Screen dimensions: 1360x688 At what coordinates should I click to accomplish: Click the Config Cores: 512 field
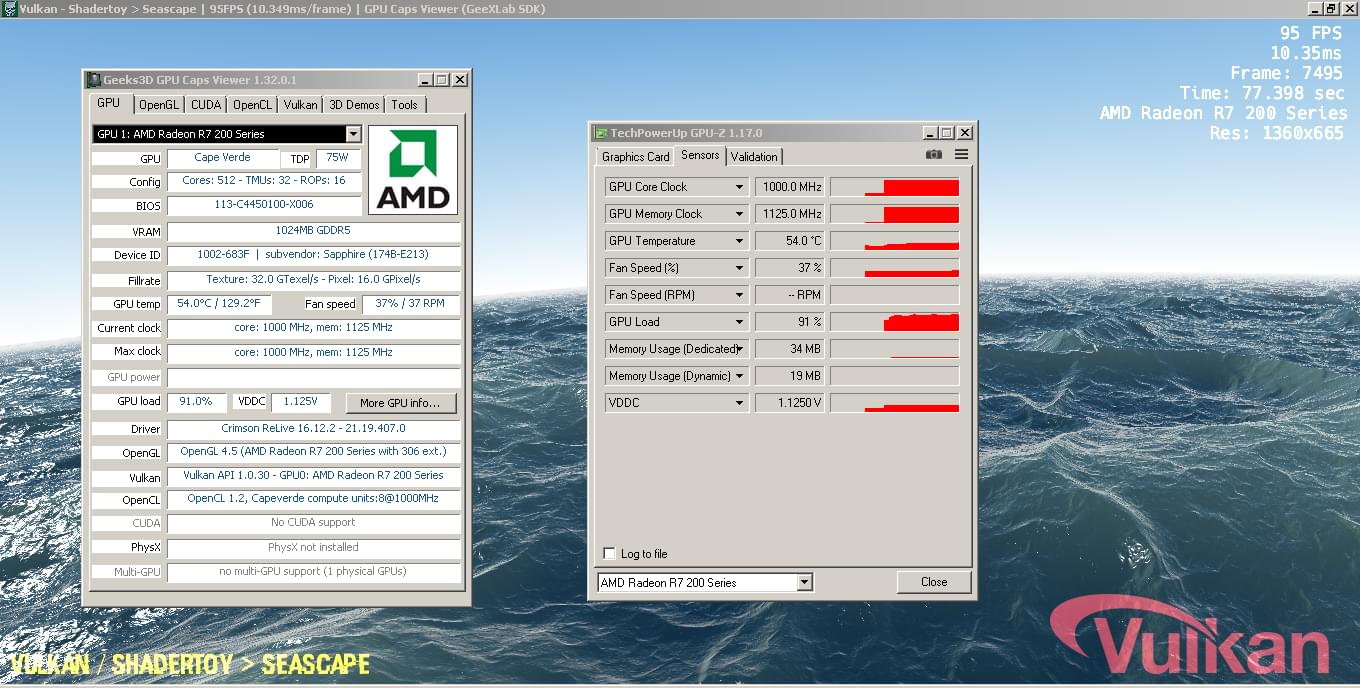click(x=264, y=182)
